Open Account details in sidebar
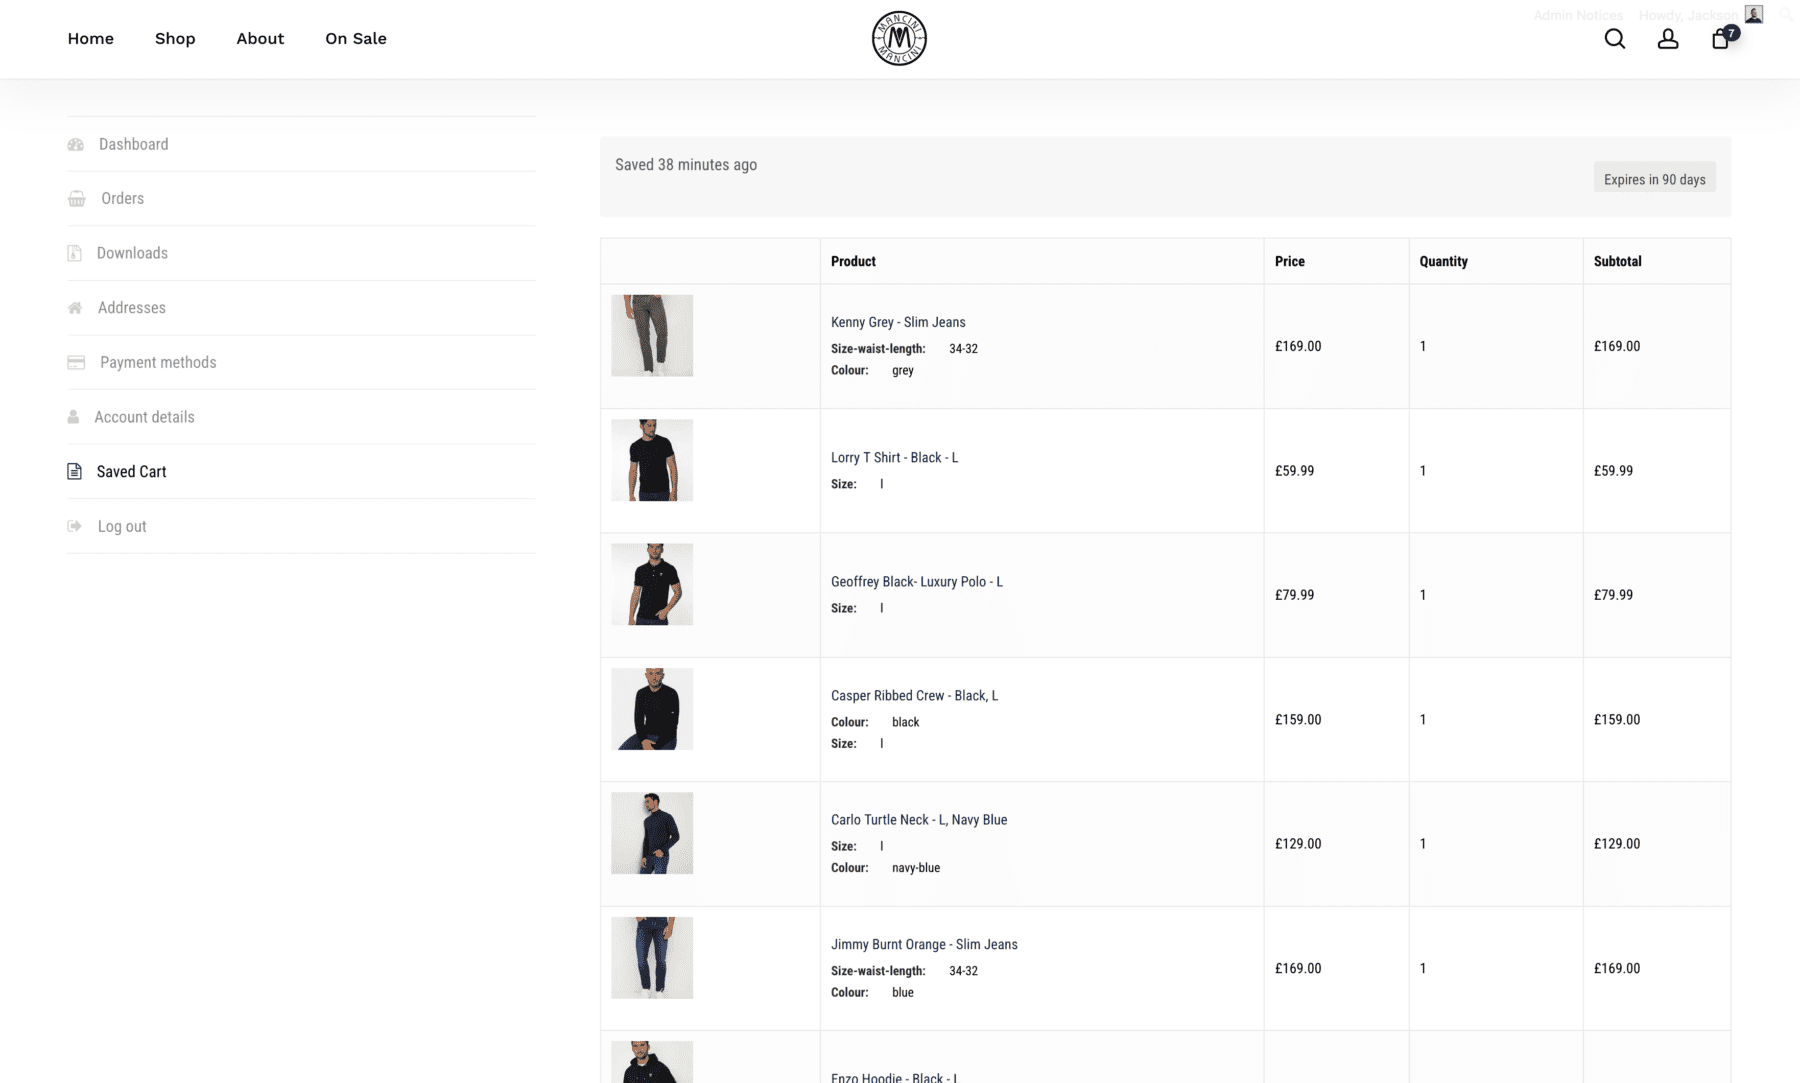The height and width of the screenshot is (1083, 1800). 144,417
